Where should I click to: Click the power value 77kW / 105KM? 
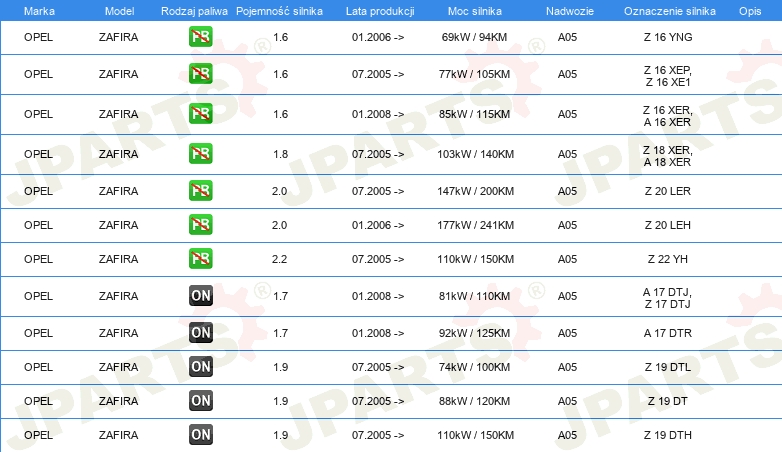474,74
